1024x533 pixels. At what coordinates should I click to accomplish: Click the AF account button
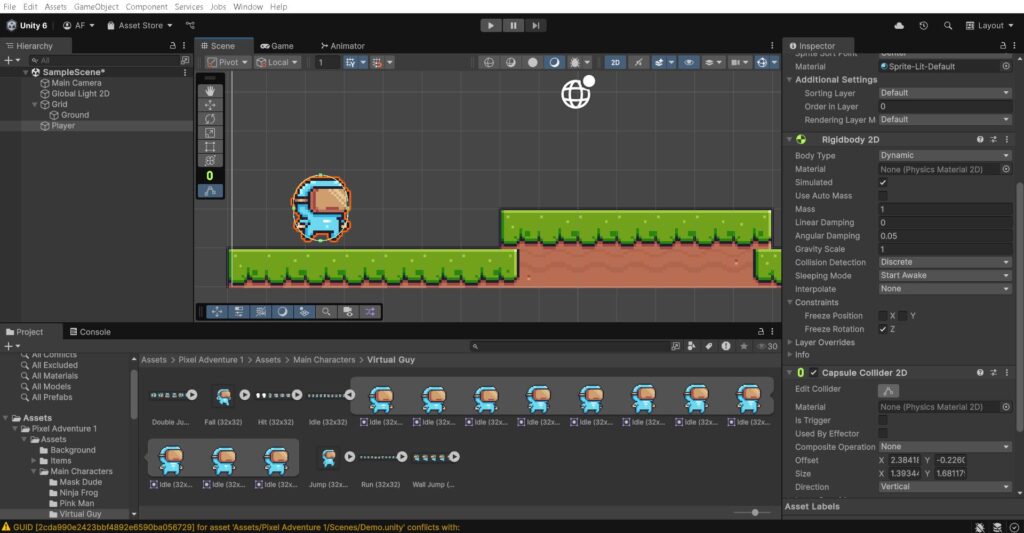click(79, 25)
